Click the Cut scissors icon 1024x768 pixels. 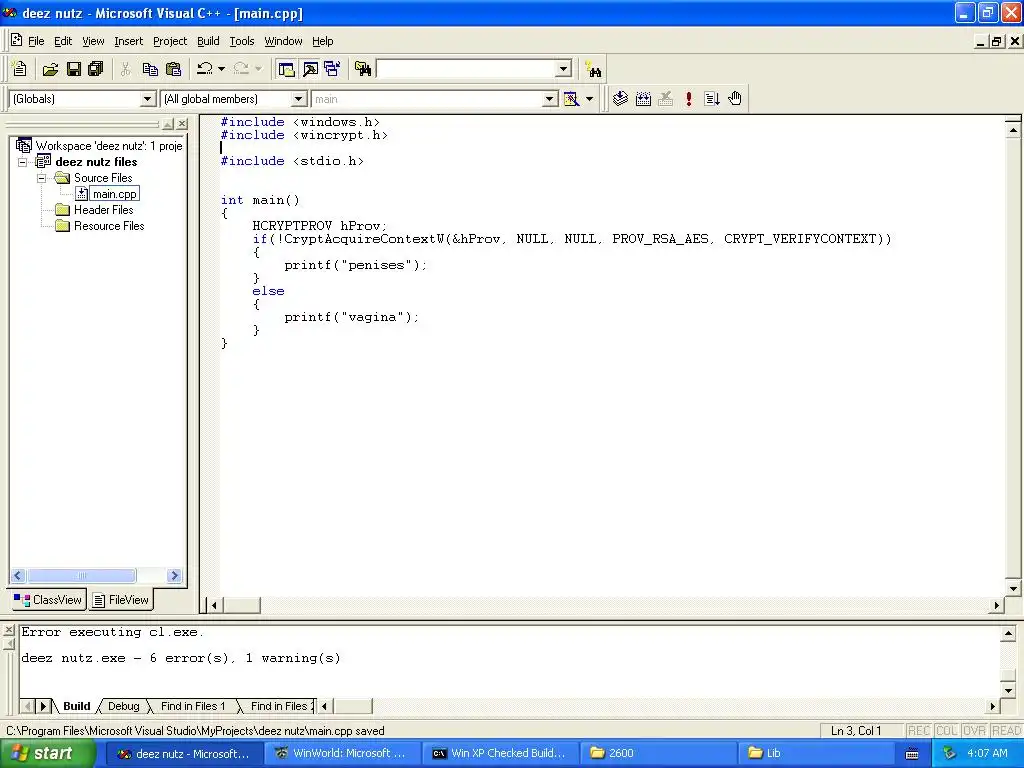coord(125,69)
